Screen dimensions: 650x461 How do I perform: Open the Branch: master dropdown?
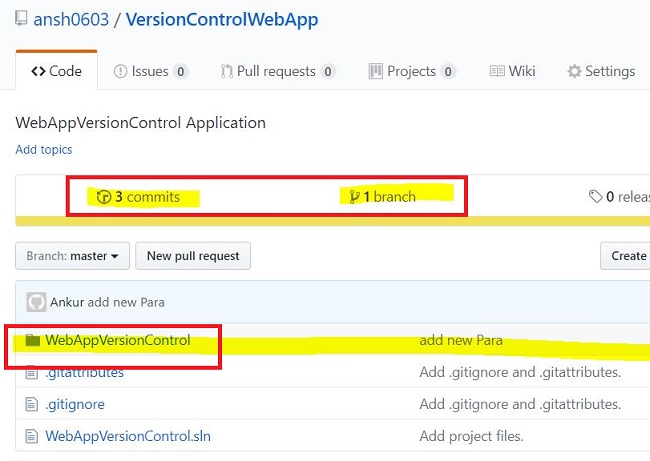[x=72, y=256]
